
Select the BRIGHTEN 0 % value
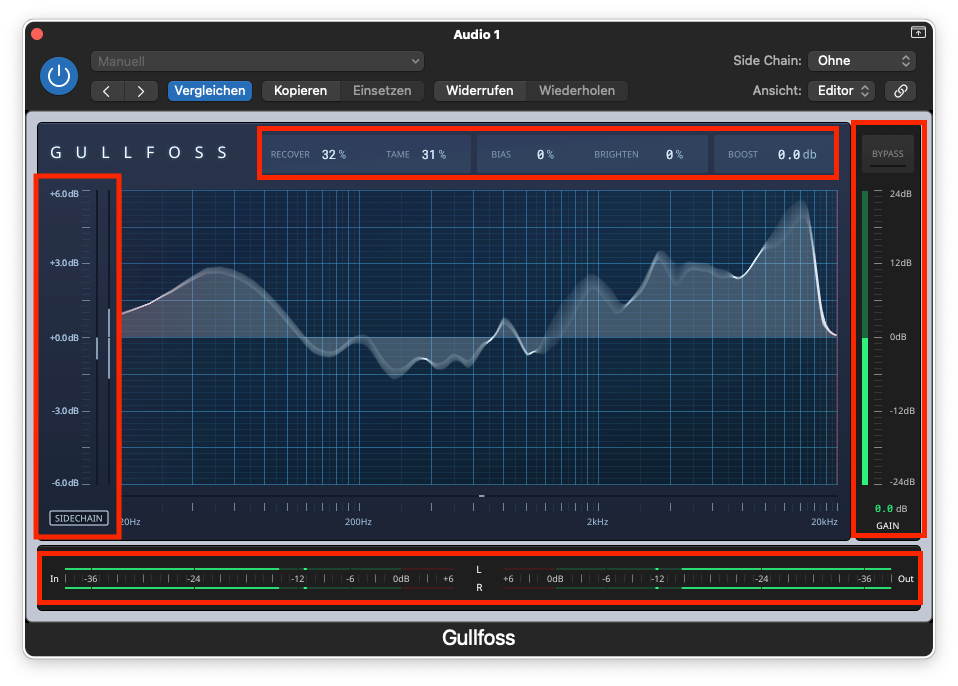(674, 155)
